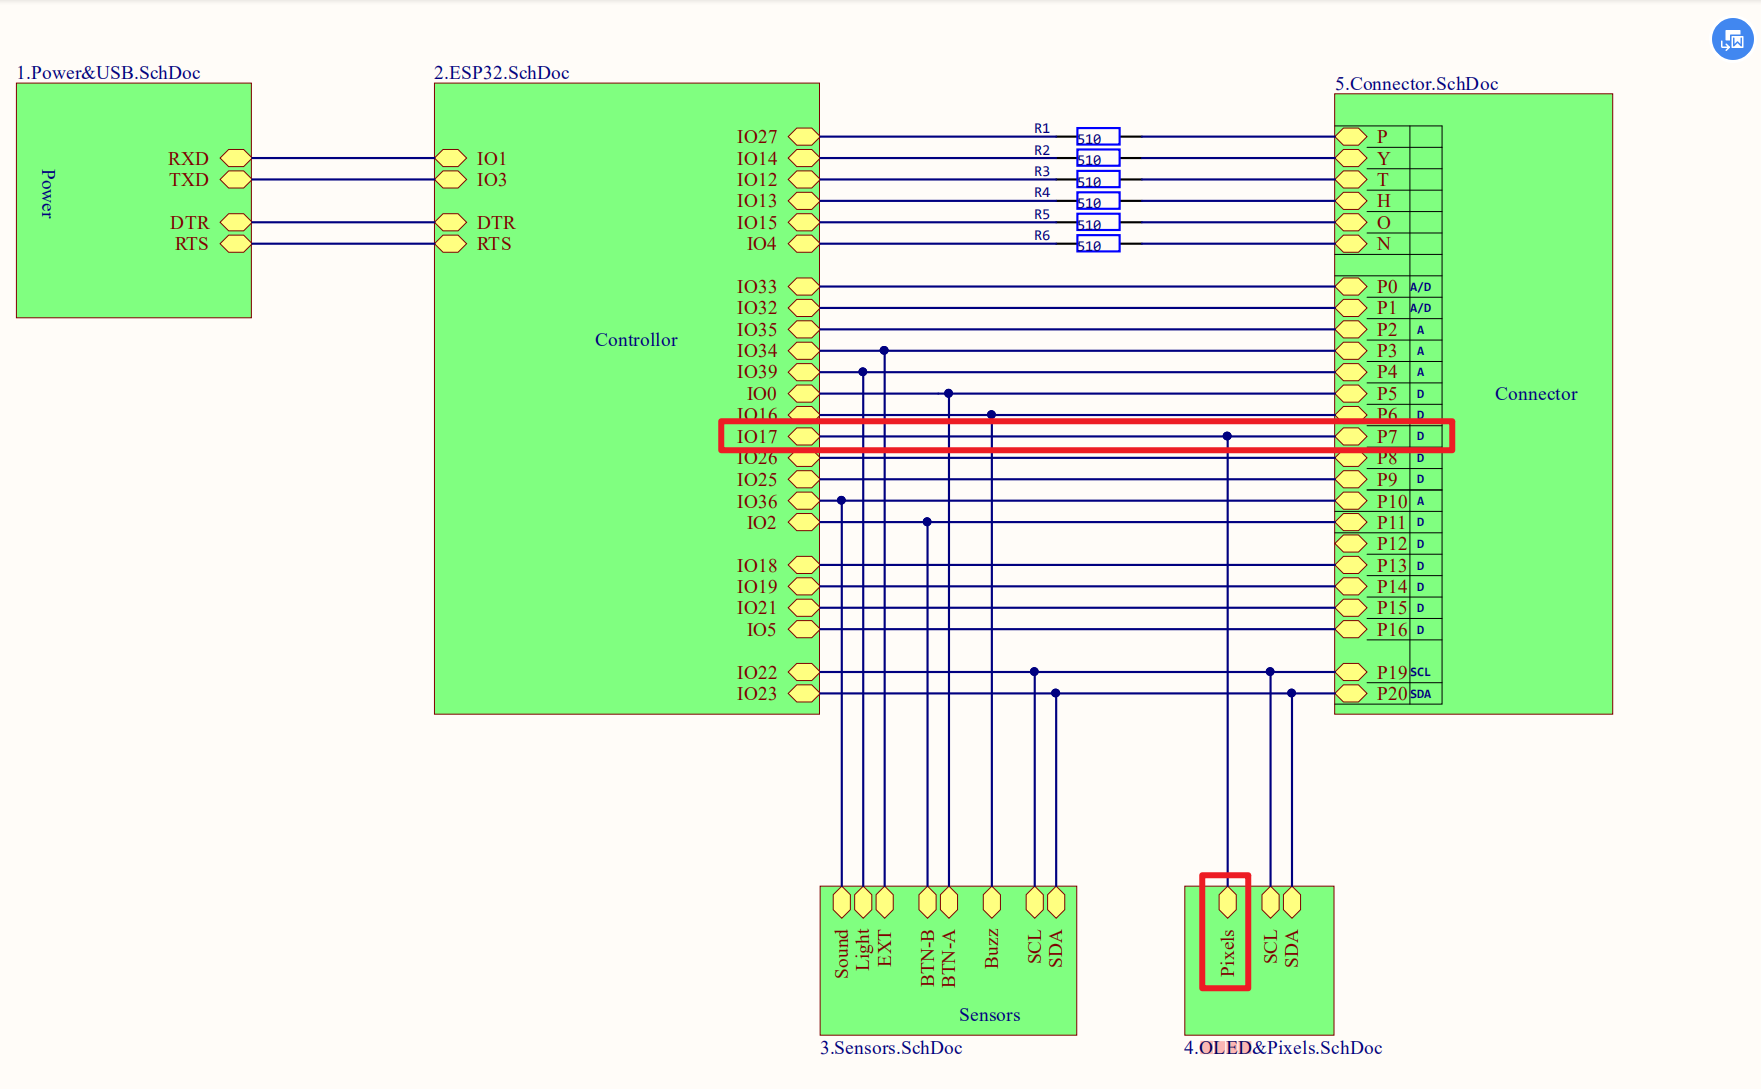Select the IO14 port symbol
The width and height of the screenshot is (1761, 1089).
click(804, 158)
